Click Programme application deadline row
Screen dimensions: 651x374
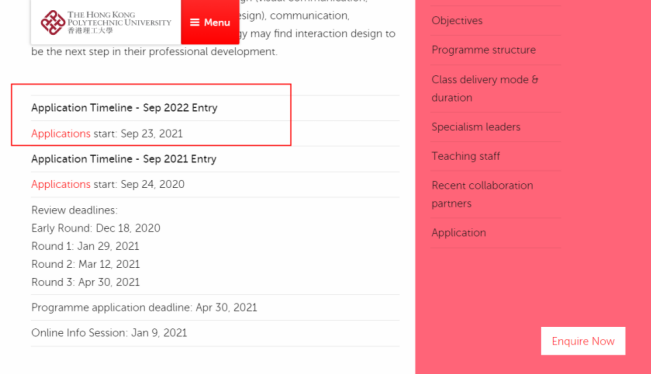215,308
